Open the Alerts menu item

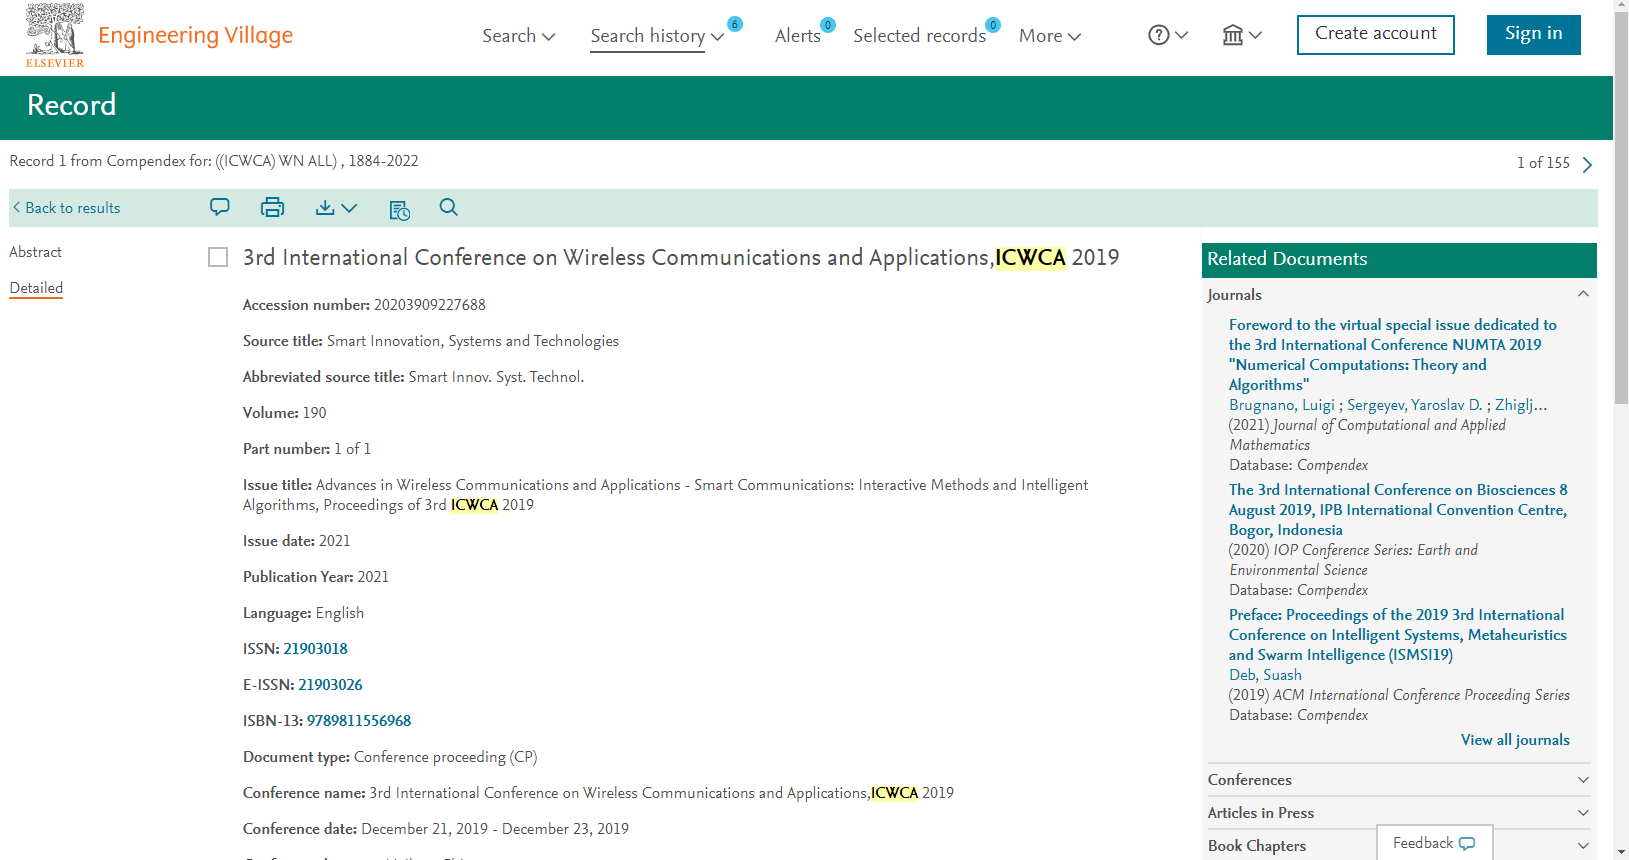pos(798,36)
